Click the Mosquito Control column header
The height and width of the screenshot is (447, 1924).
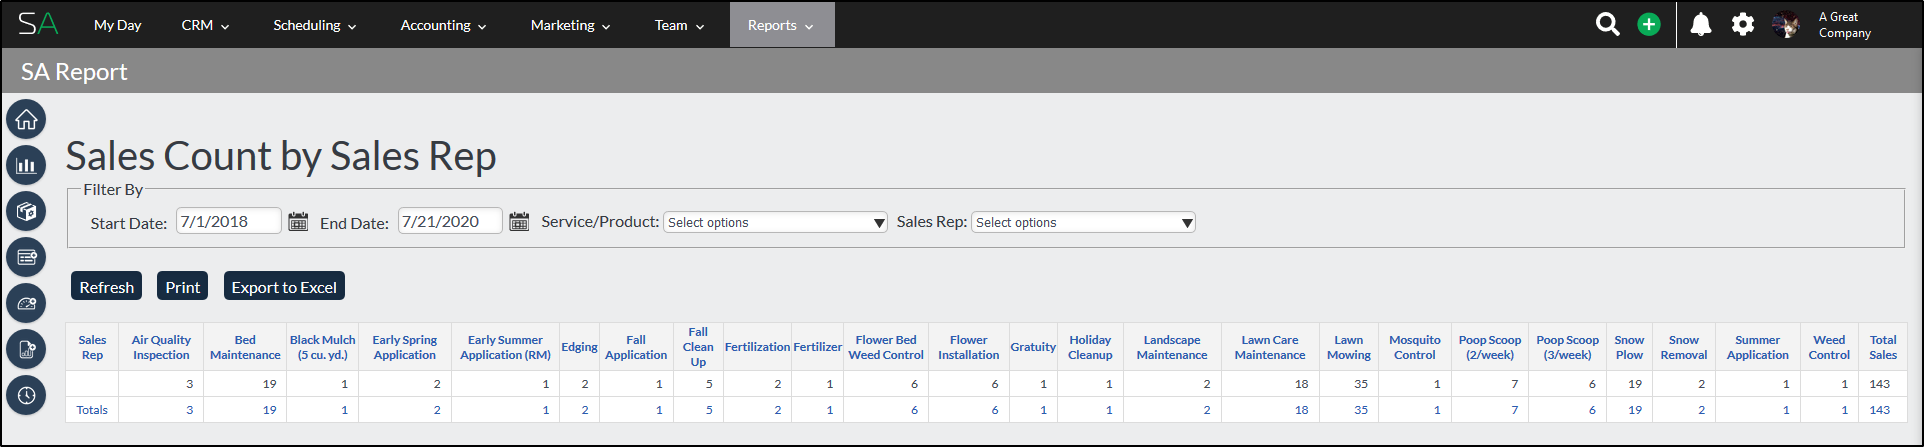click(1415, 347)
